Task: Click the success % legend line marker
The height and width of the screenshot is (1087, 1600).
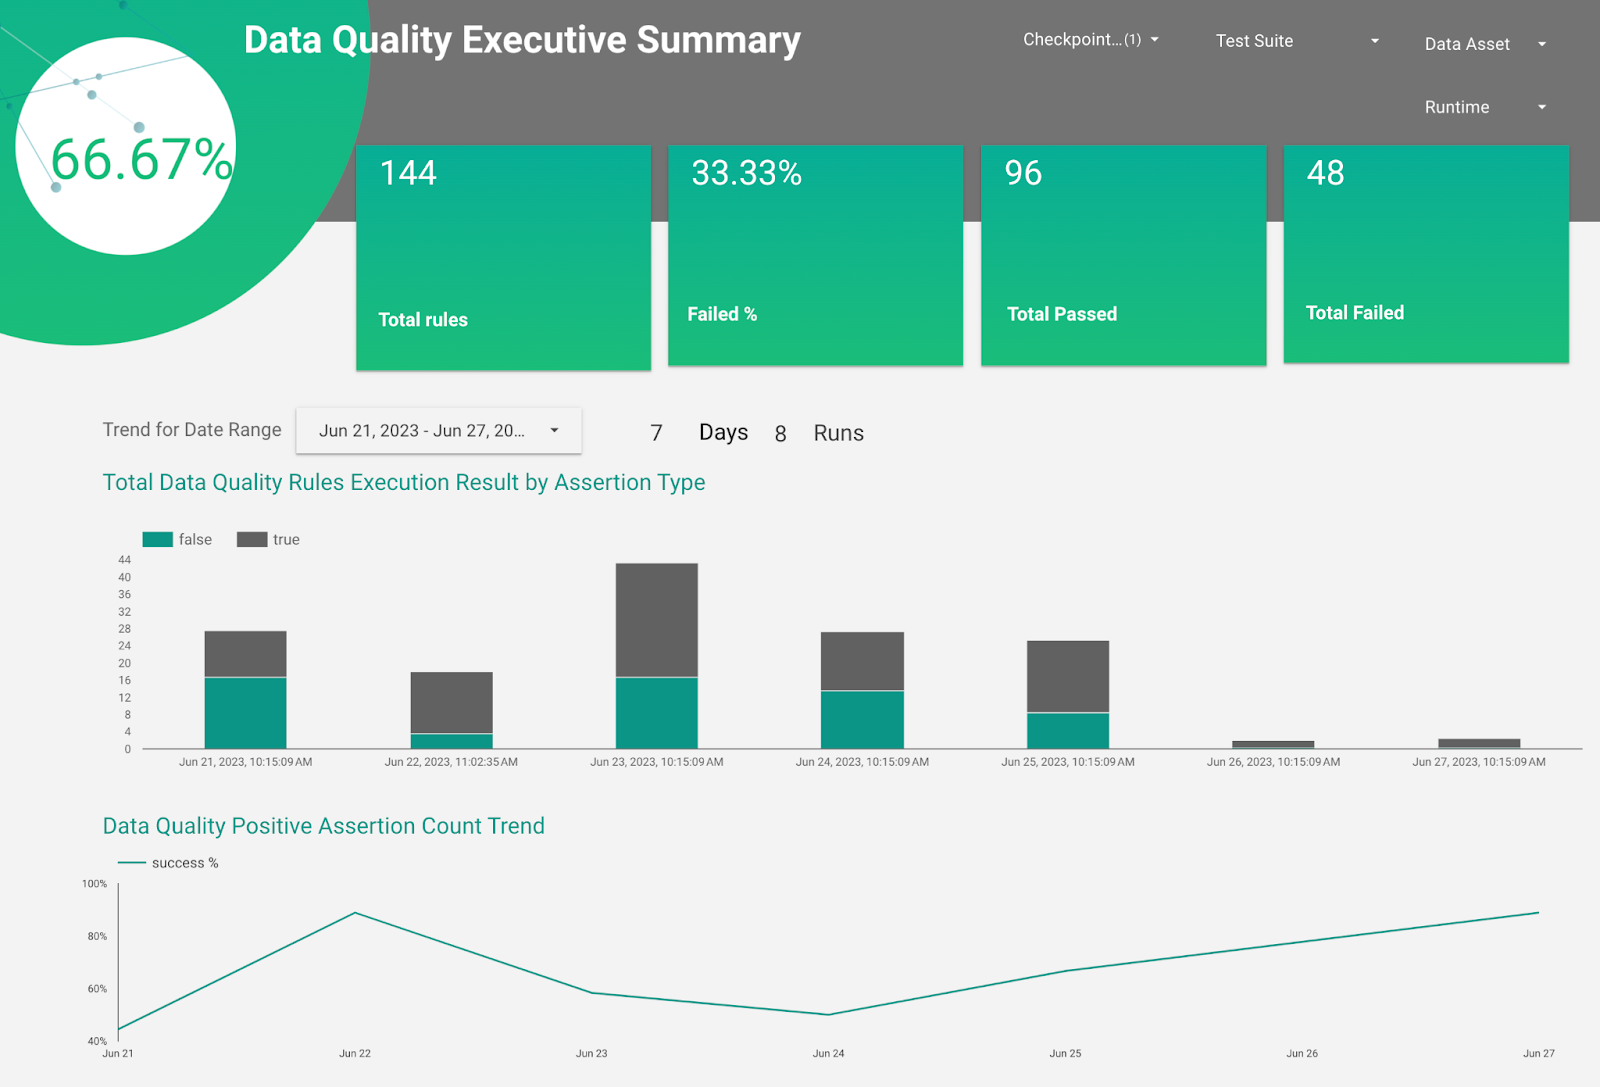Action: click(x=132, y=863)
